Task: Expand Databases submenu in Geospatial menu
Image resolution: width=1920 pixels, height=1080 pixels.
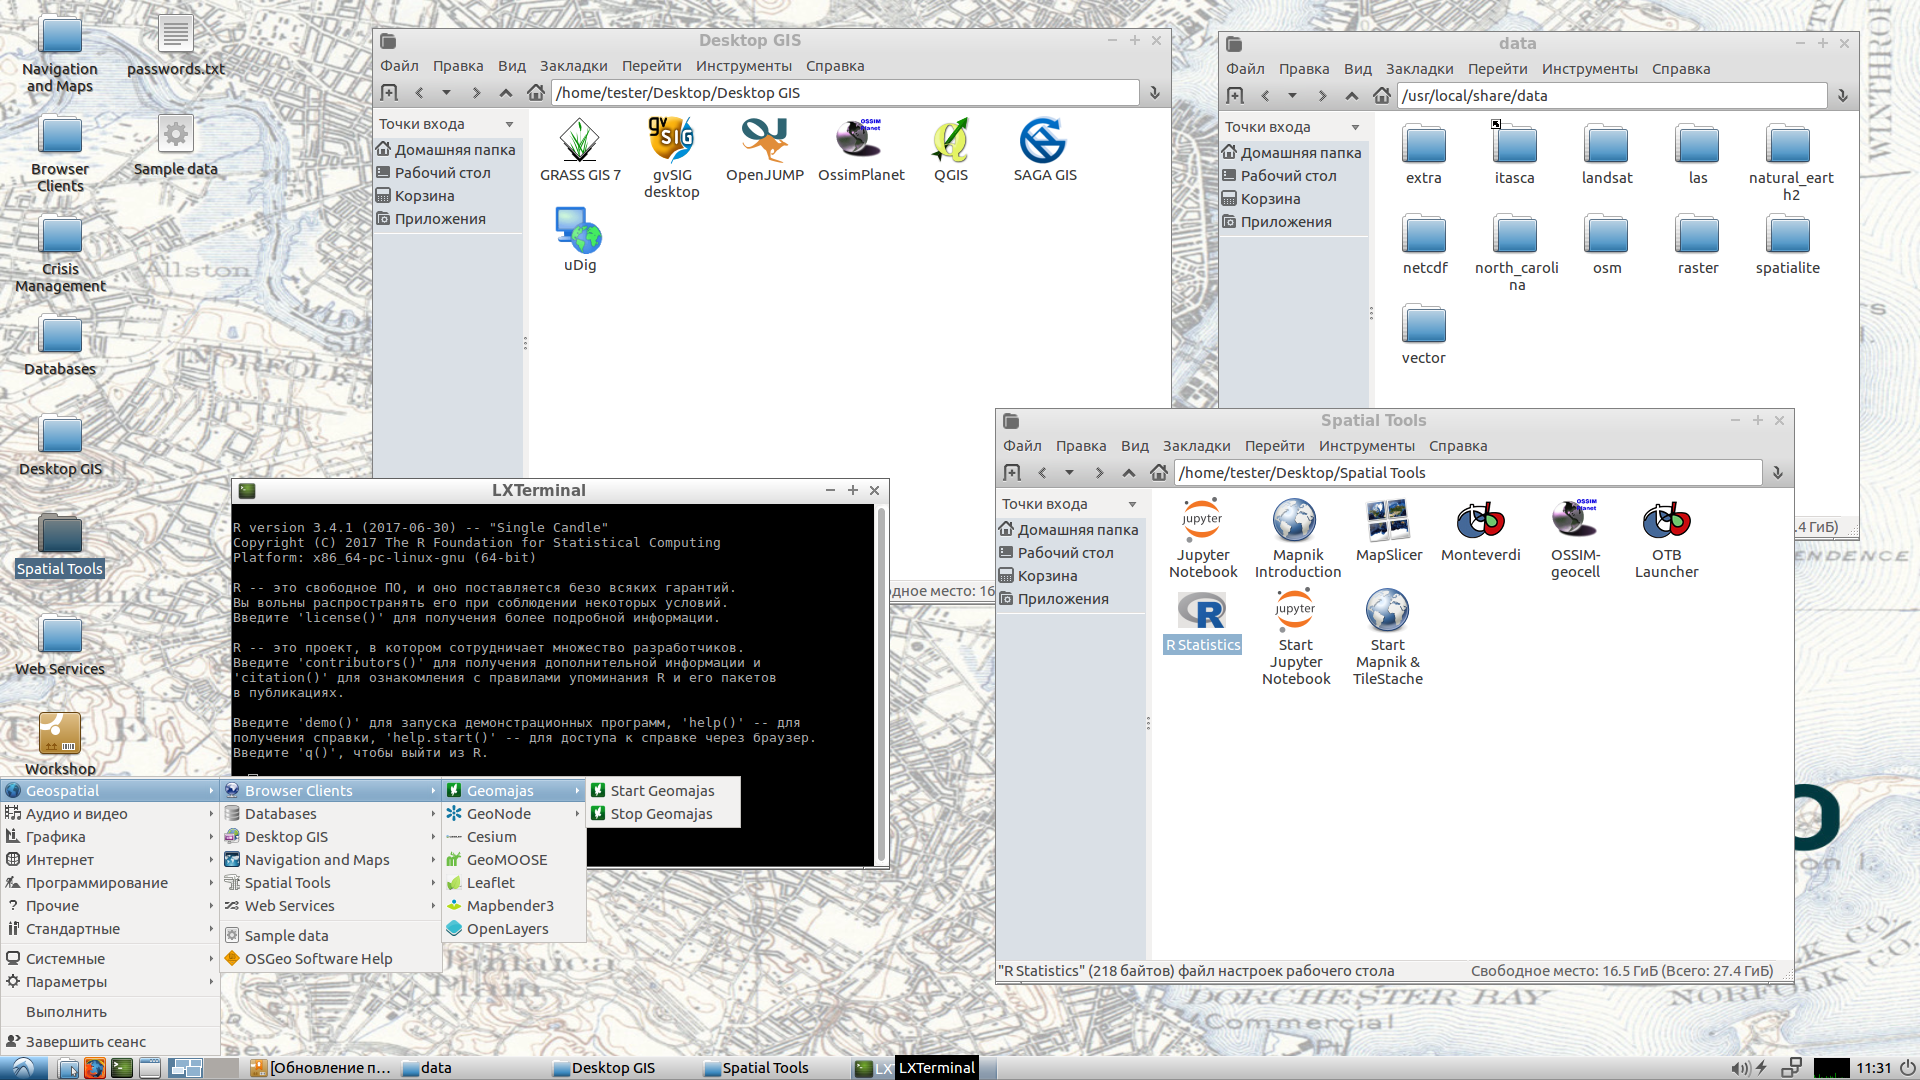Action: point(331,814)
